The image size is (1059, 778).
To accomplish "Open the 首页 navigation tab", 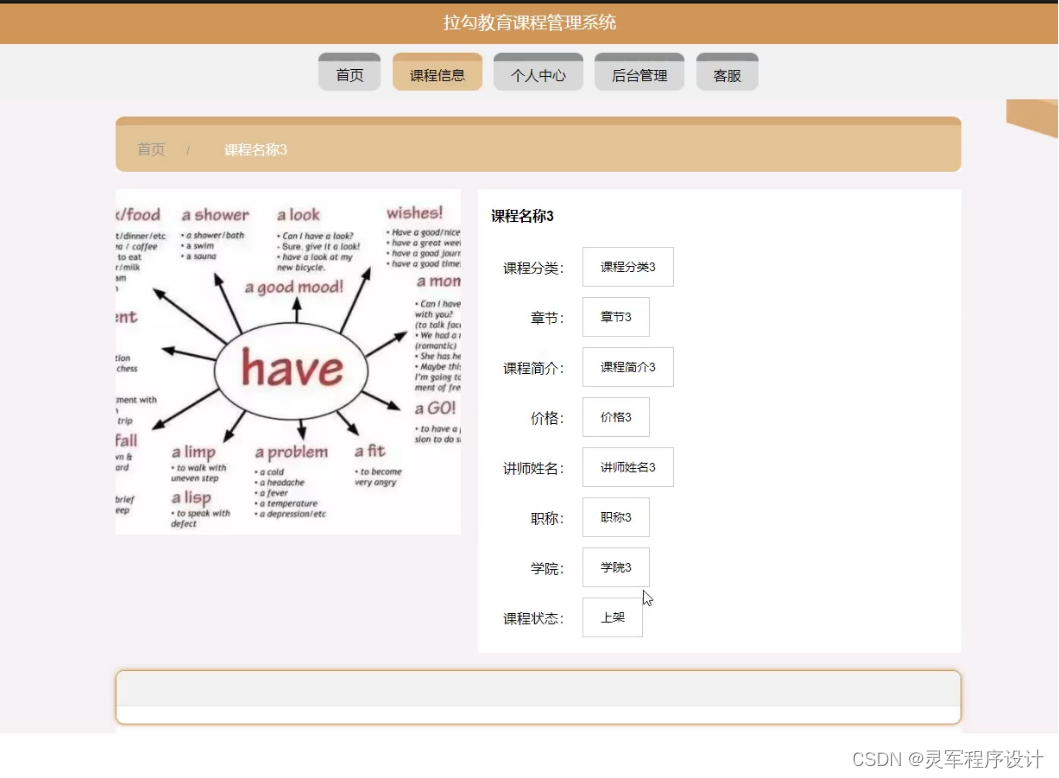I will point(348,71).
